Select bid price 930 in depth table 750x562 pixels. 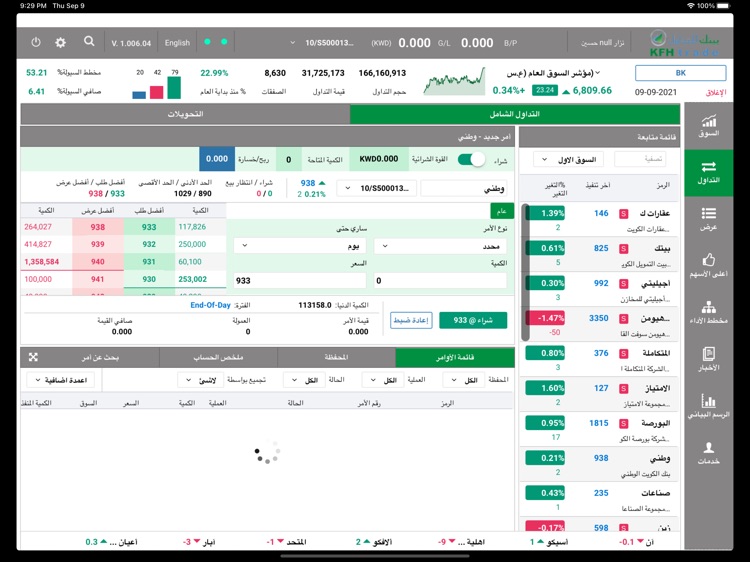point(149,279)
